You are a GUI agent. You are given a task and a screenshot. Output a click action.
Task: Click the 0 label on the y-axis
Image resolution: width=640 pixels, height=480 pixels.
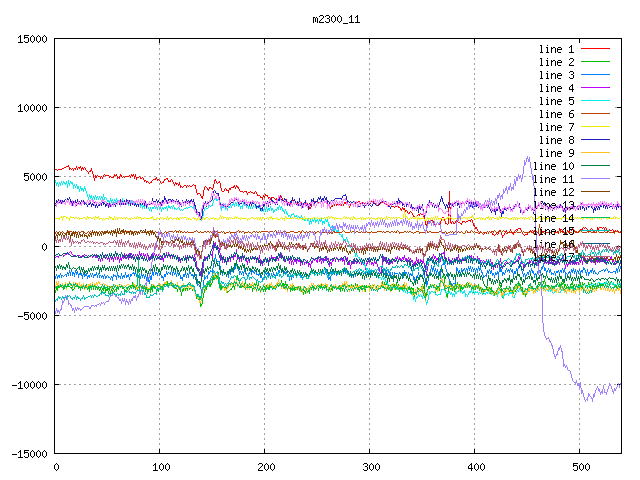(x=45, y=246)
